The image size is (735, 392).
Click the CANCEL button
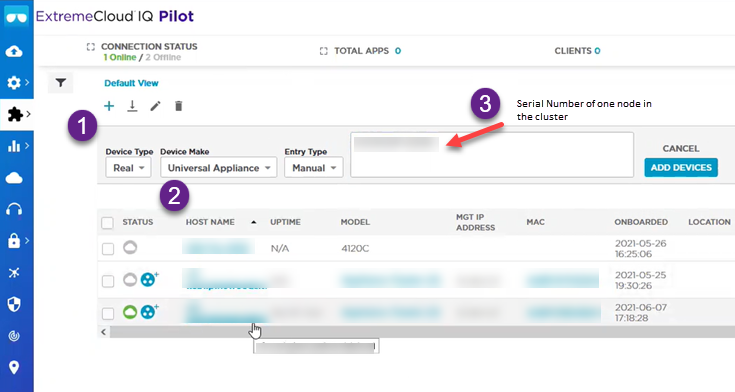(681, 148)
